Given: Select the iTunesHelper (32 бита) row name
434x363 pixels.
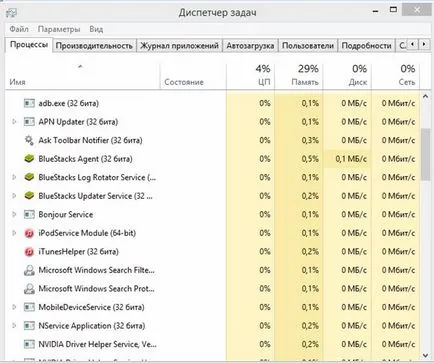Looking at the screenshot, I should tap(78, 252).
